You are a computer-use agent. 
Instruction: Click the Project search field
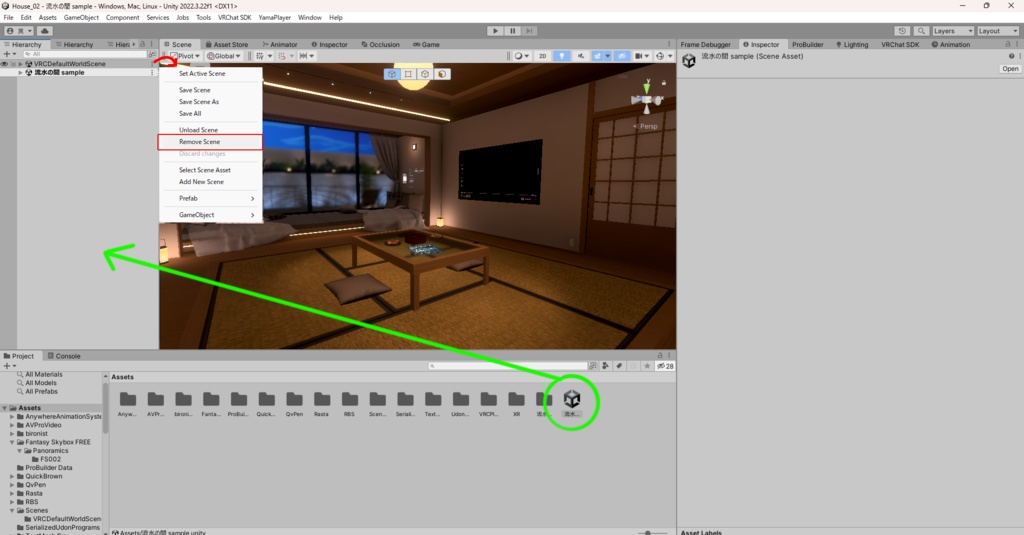click(x=508, y=366)
